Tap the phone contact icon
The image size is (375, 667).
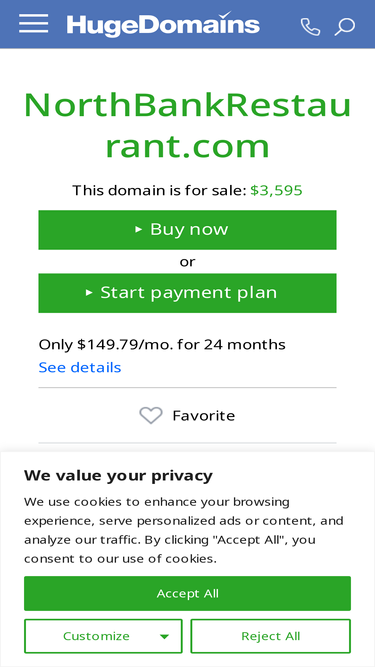310,27
